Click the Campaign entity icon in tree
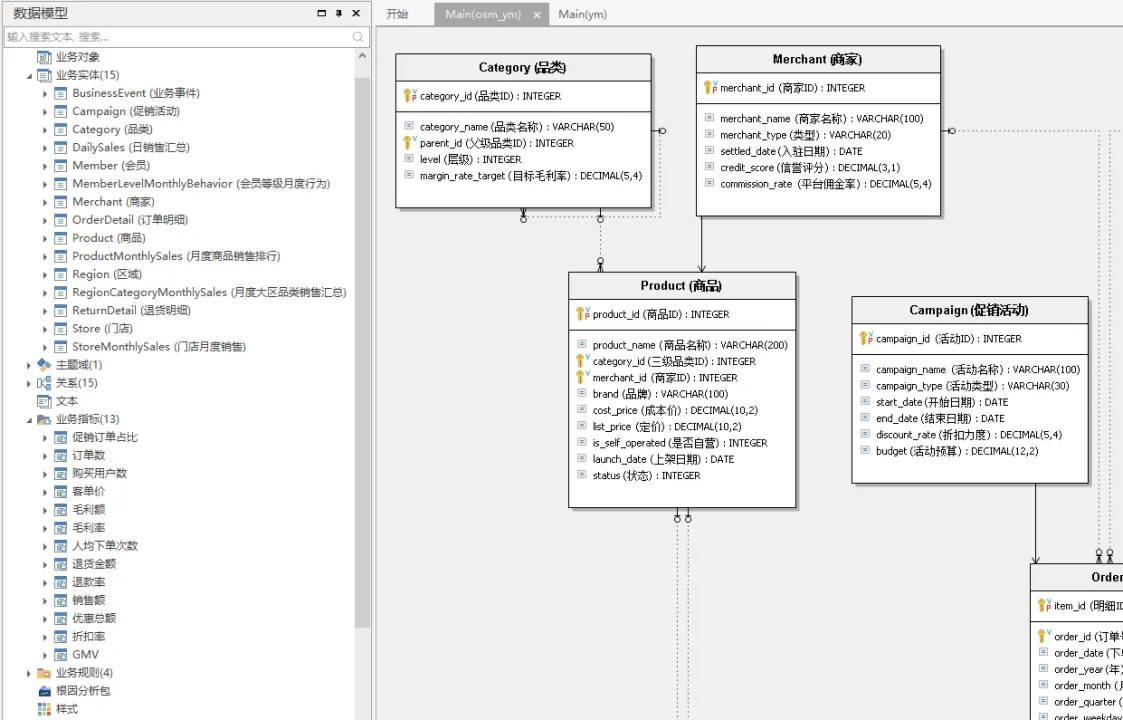This screenshot has height=720, width=1123. (61, 111)
